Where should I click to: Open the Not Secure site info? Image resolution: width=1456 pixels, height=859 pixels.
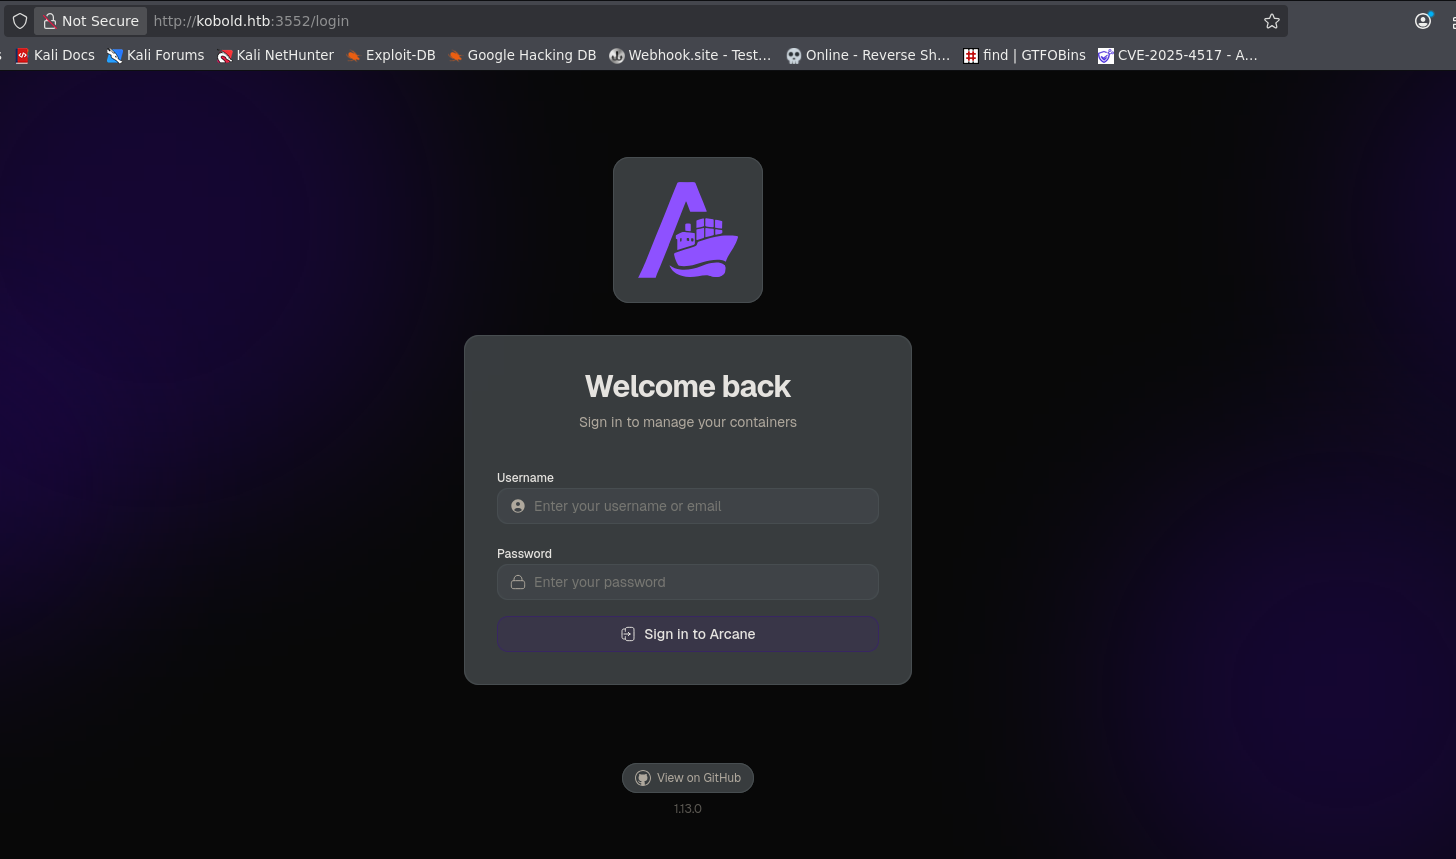[x=90, y=21]
